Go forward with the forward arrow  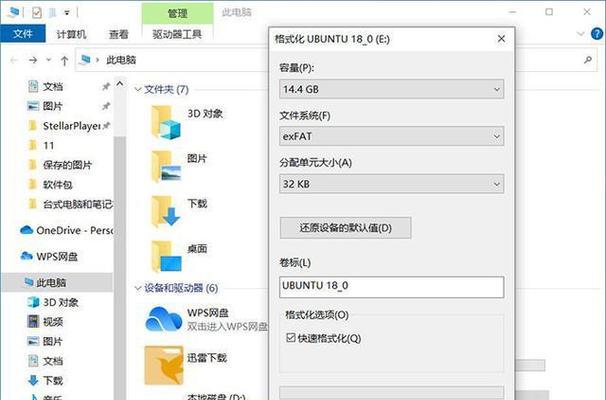tap(33, 60)
